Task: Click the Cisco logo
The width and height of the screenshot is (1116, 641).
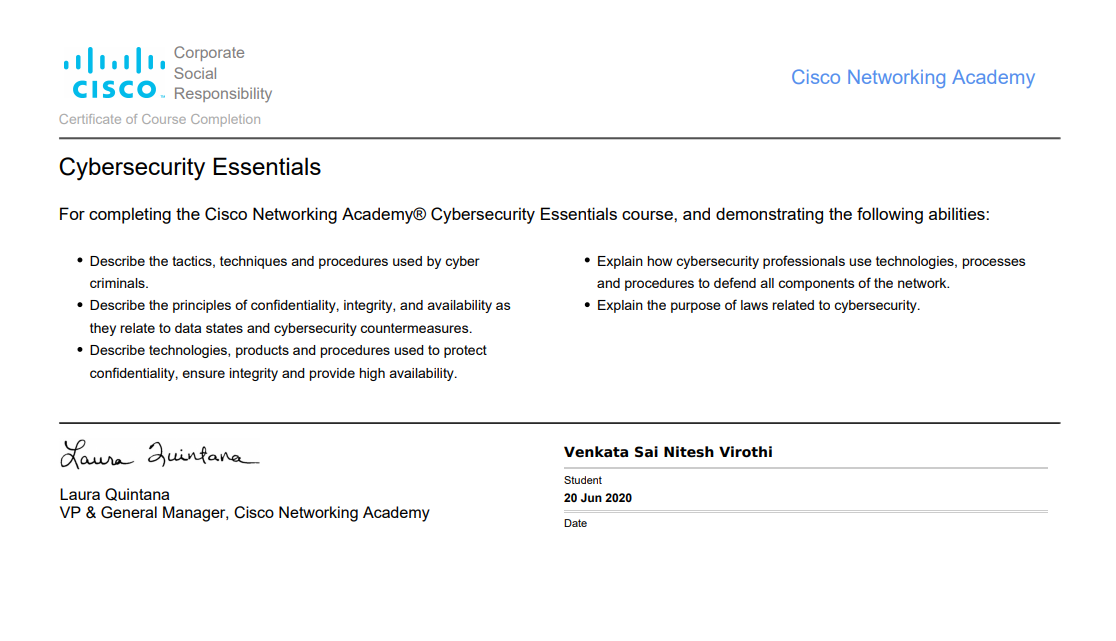Action: 114,73
